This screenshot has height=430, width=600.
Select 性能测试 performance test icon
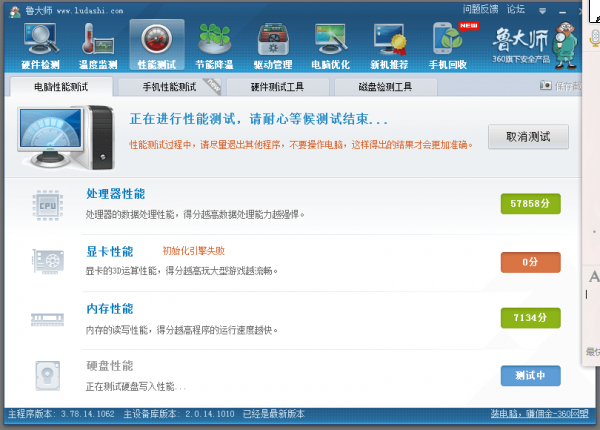coord(157,46)
